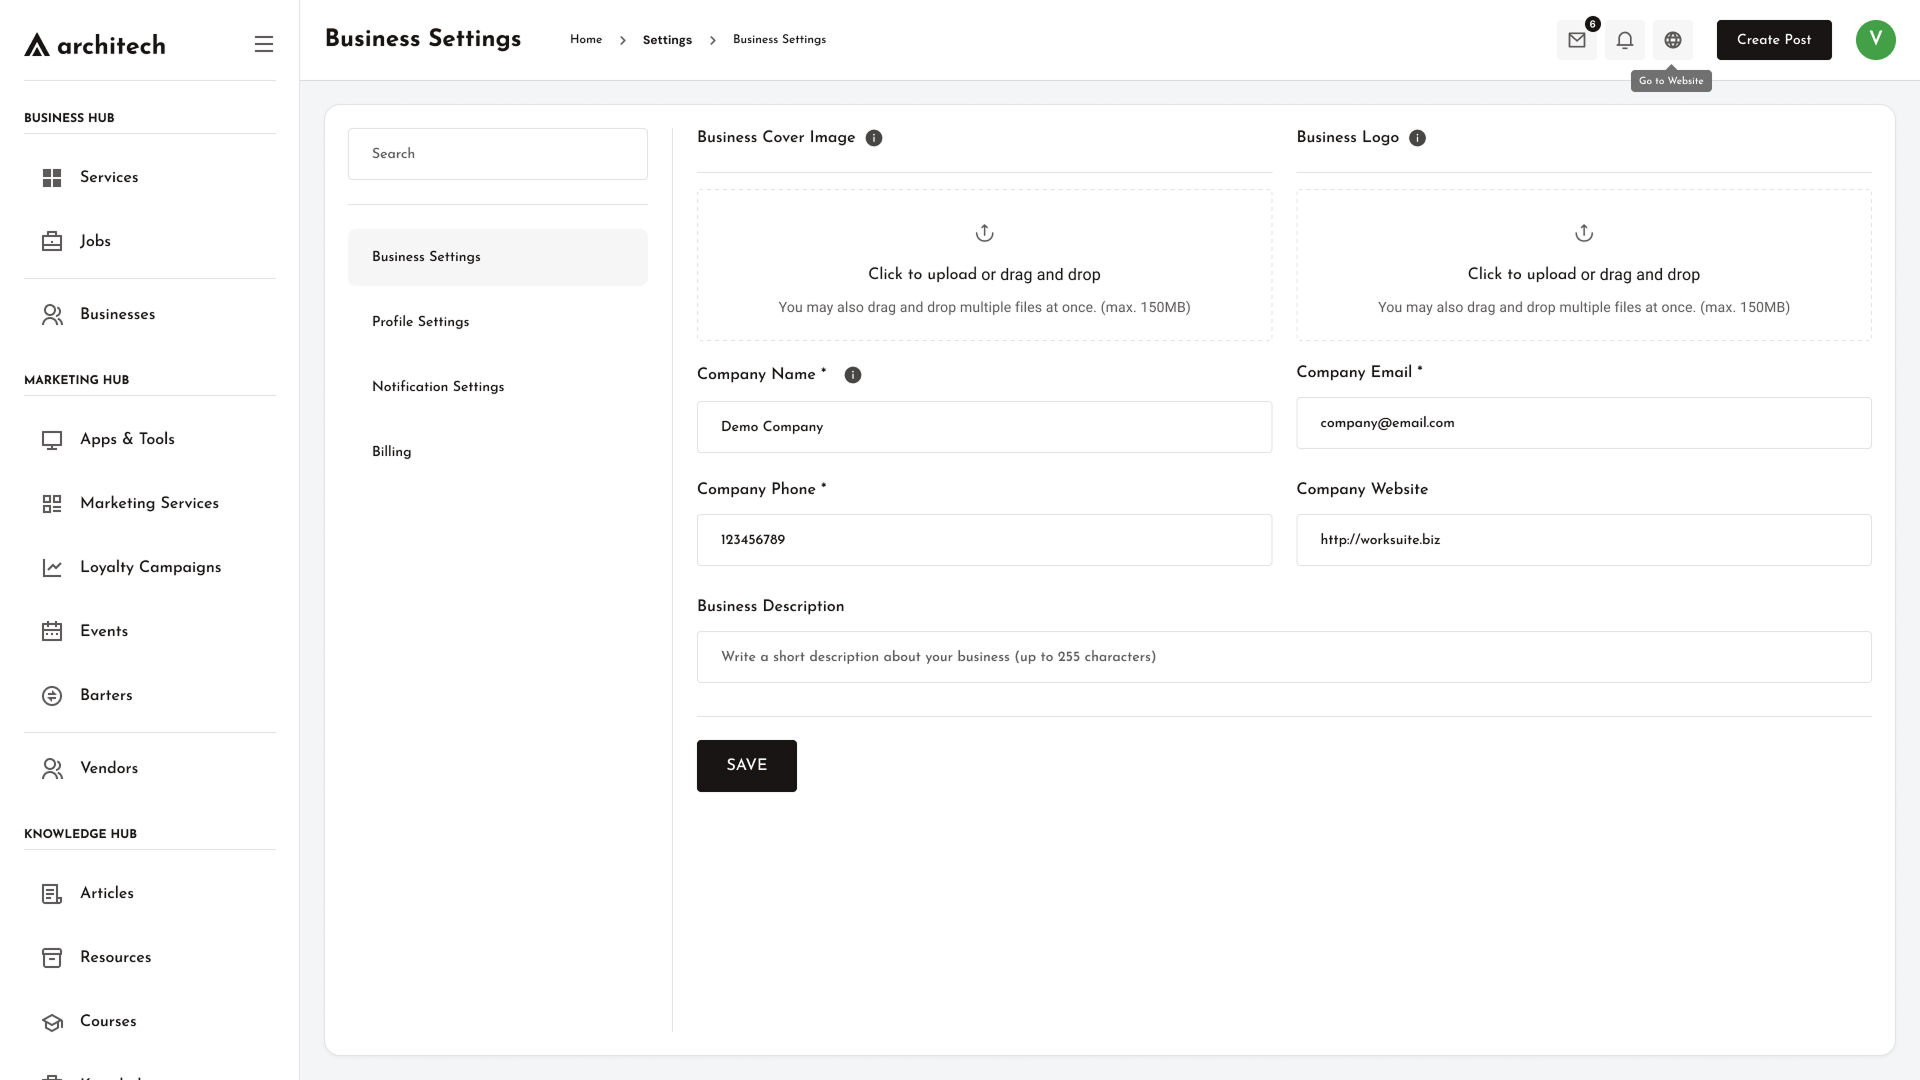The image size is (1920, 1080).
Task: Open the mail inbox icon
Action: pos(1576,40)
